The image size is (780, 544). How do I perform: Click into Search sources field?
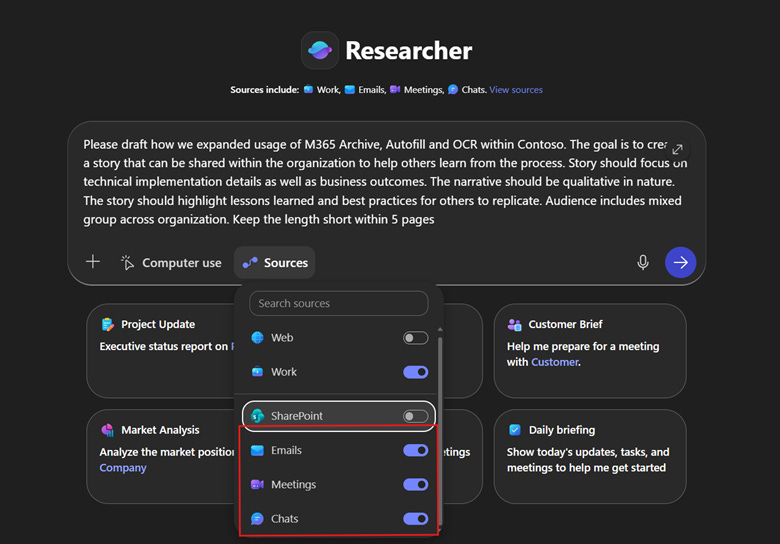[339, 303]
